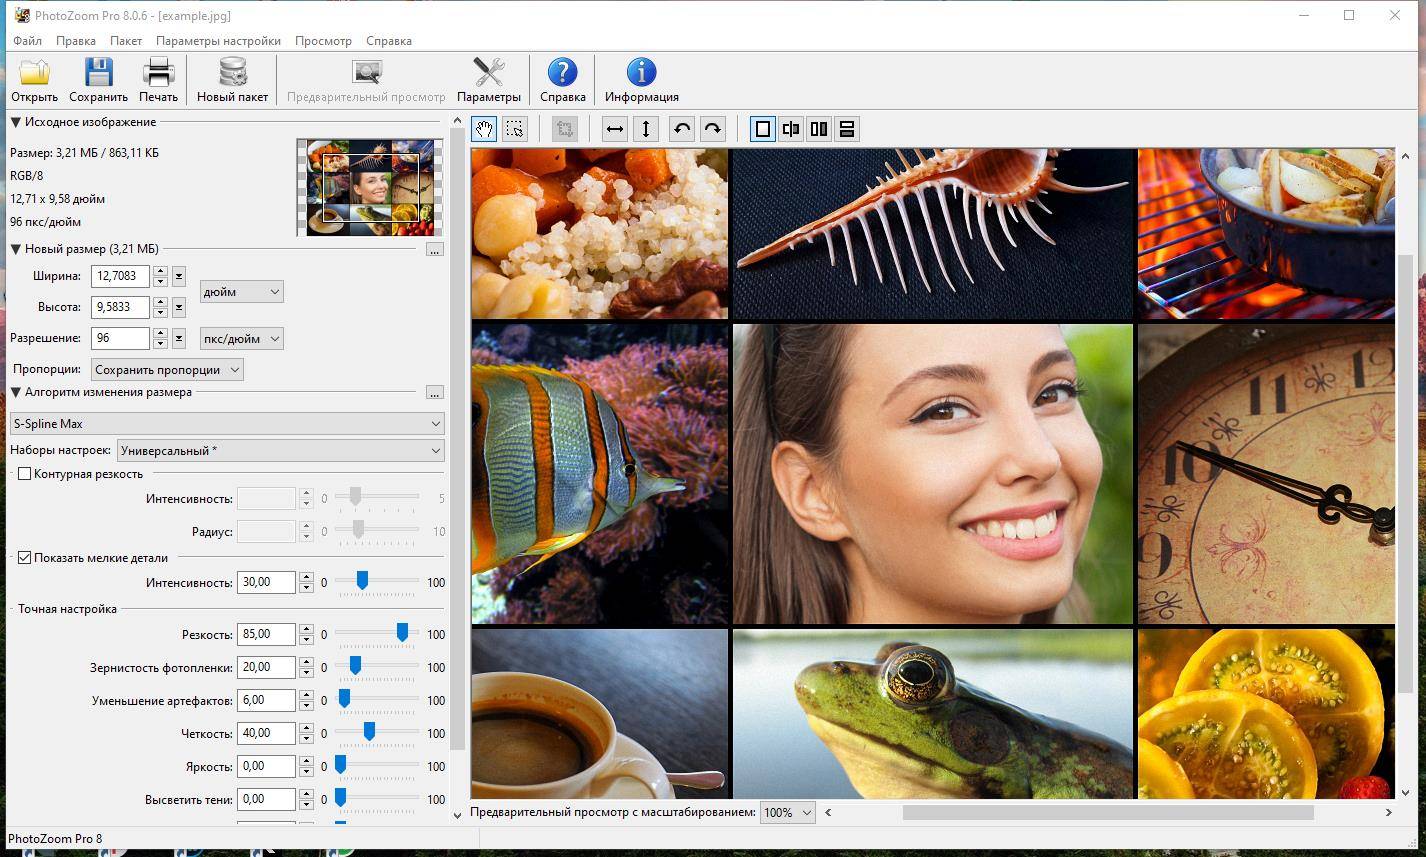Click the Сохранить floppy disk icon

98,73
